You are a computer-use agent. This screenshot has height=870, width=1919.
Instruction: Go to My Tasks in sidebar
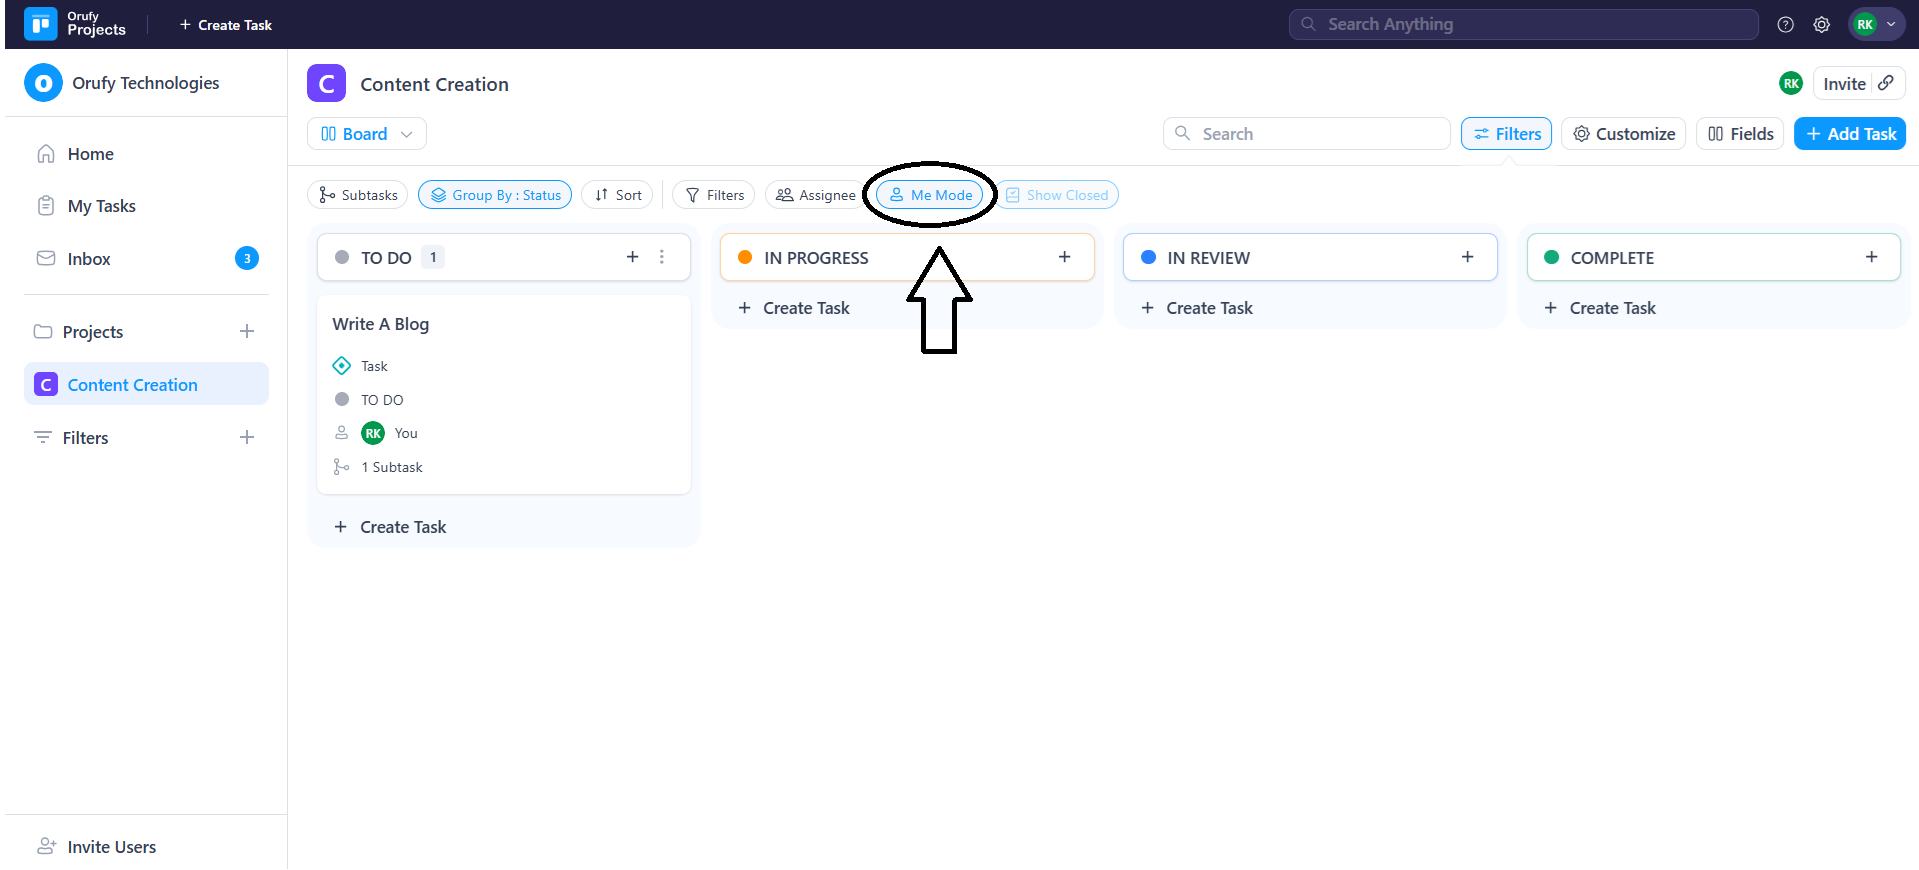(101, 206)
